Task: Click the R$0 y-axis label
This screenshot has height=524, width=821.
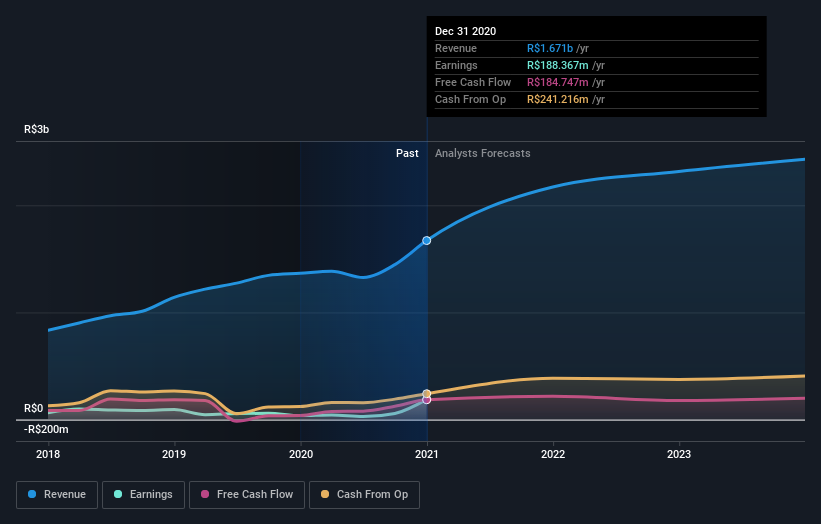Action: (34, 408)
